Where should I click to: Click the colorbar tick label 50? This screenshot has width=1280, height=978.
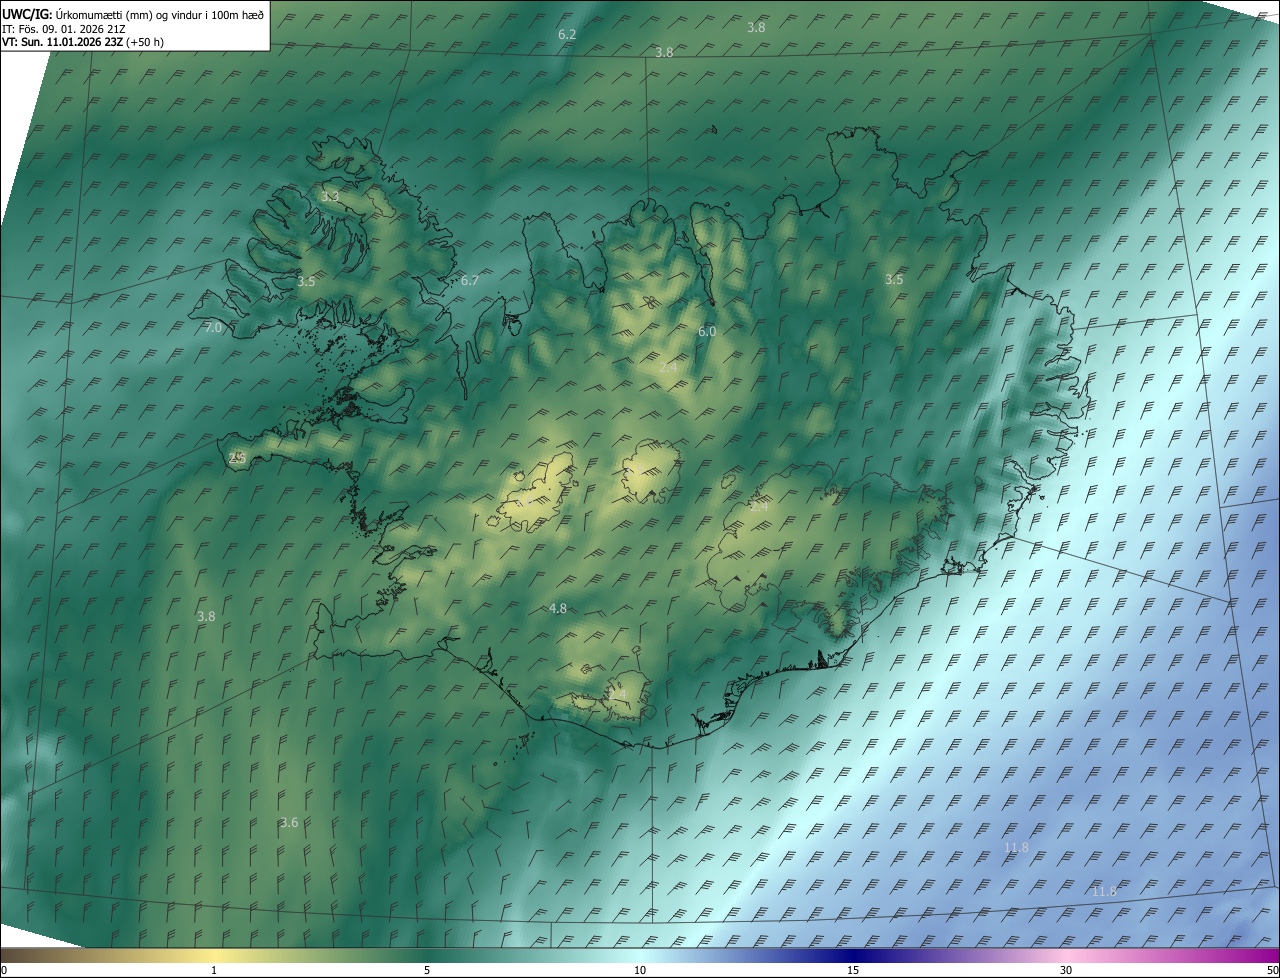tap(1273, 970)
